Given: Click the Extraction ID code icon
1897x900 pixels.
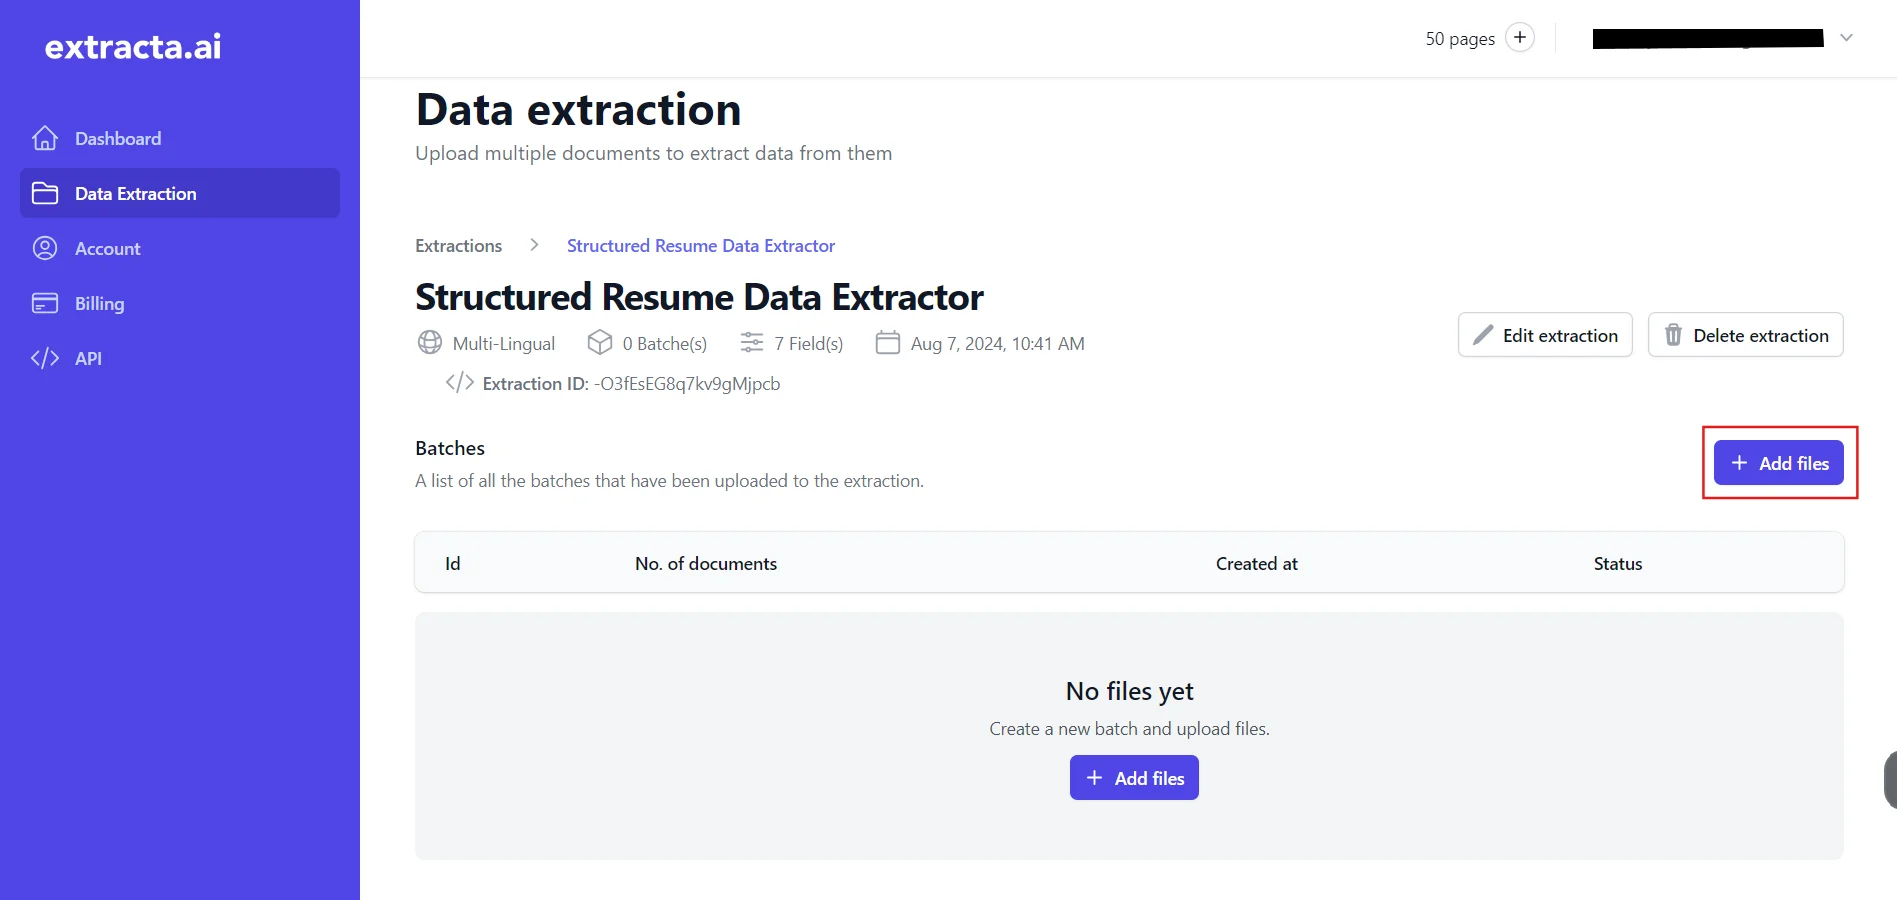Looking at the screenshot, I should coord(460,383).
